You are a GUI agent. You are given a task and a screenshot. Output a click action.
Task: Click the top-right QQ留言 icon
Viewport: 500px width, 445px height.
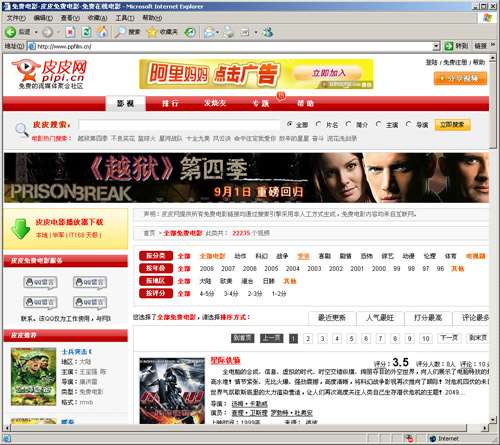coord(90,283)
